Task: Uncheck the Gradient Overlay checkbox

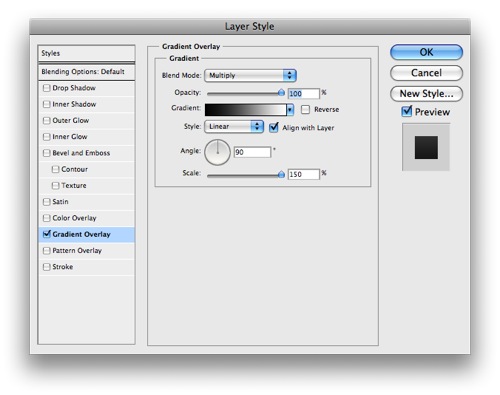Action: 47,234
